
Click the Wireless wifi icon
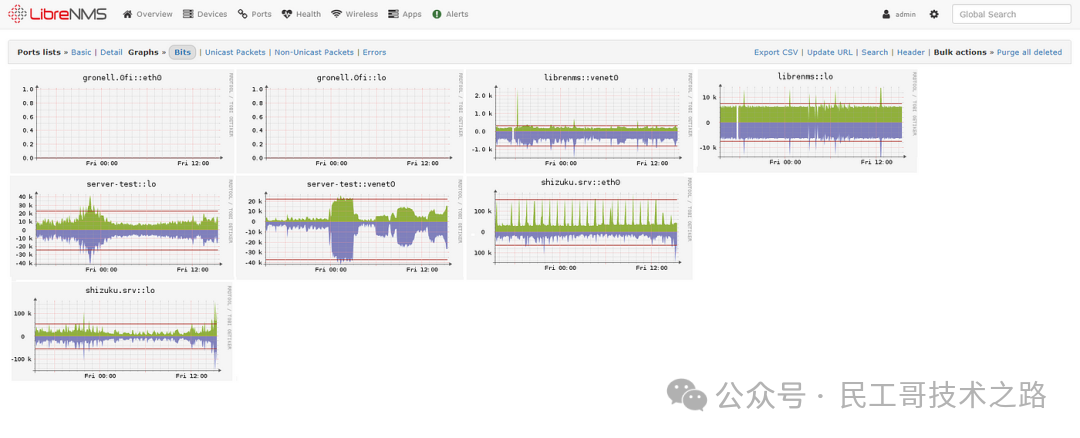pyautogui.click(x=336, y=14)
